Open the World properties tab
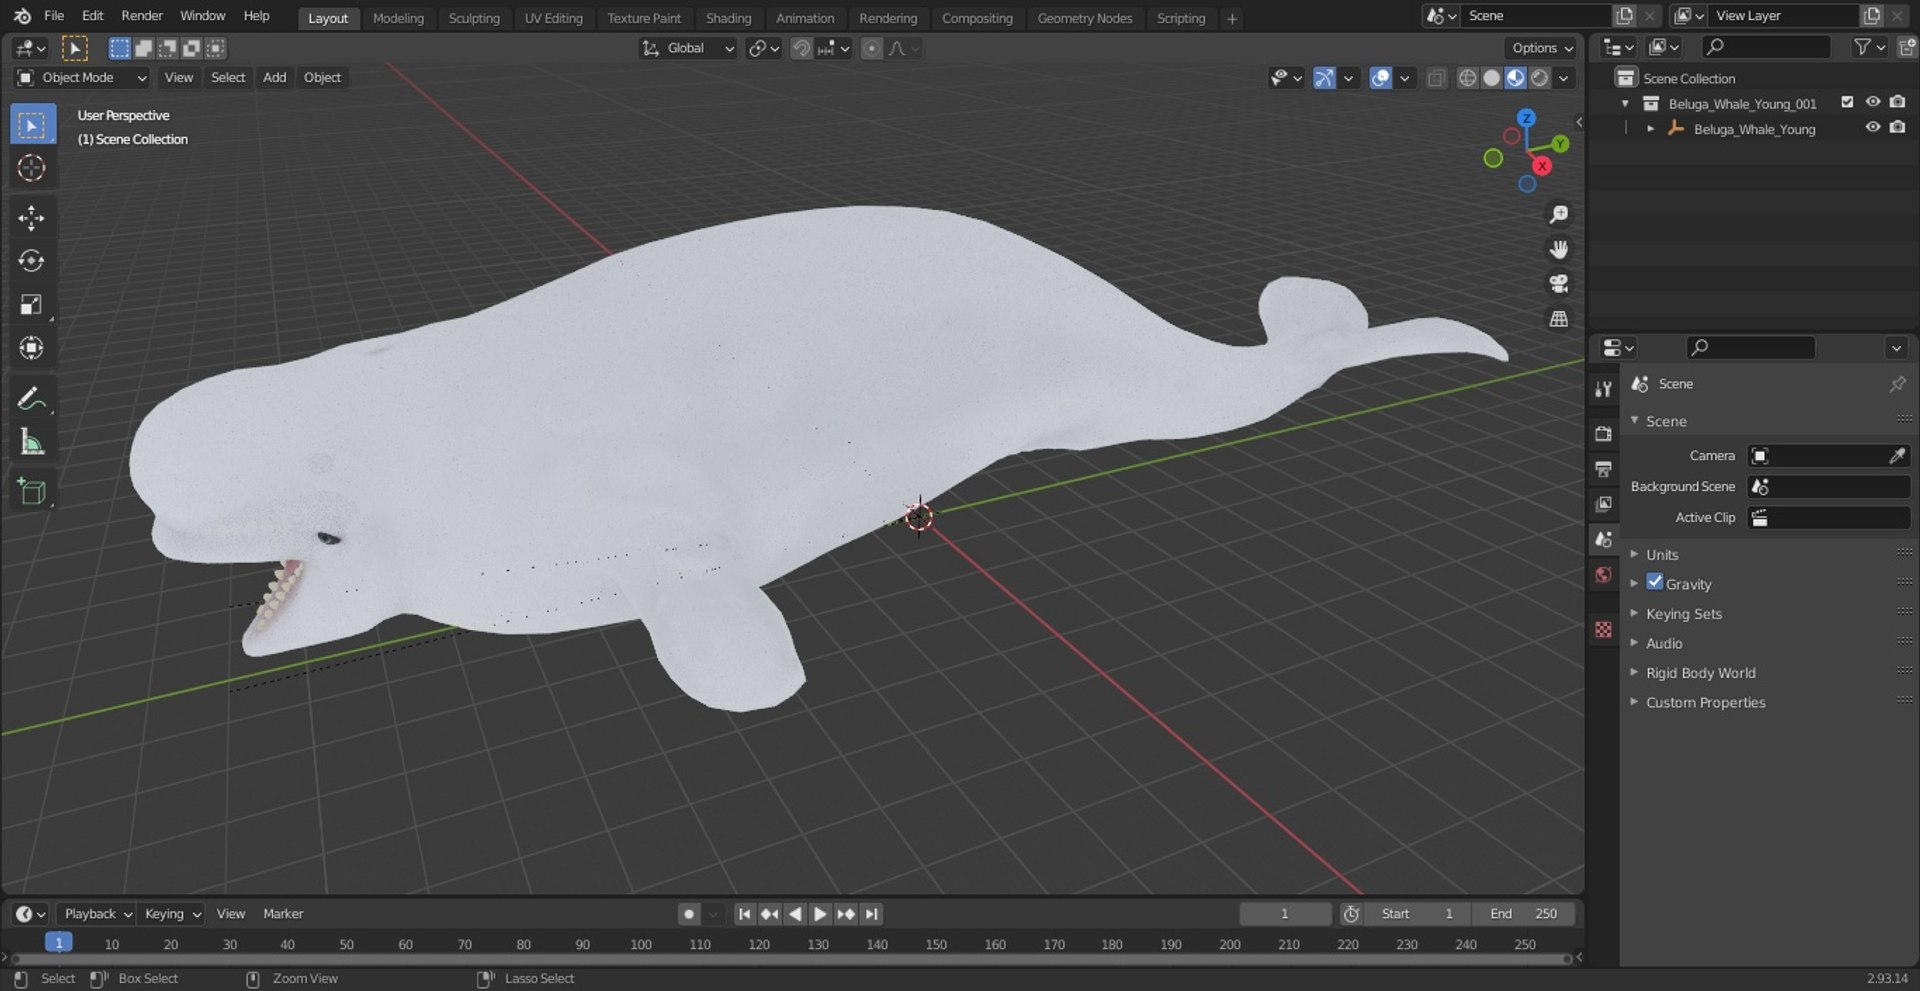This screenshot has height=991, width=1920. pos(1604,575)
